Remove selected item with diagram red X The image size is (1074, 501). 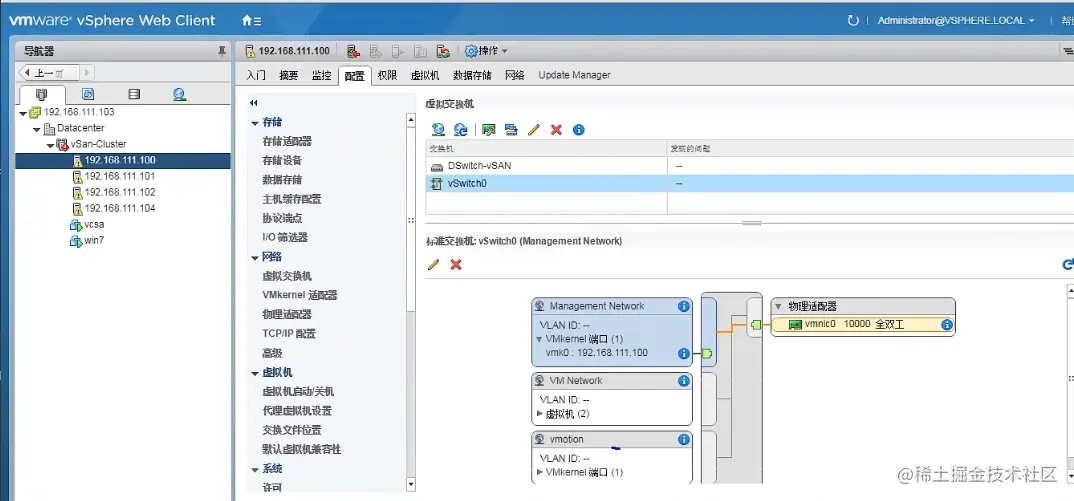[x=456, y=265]
